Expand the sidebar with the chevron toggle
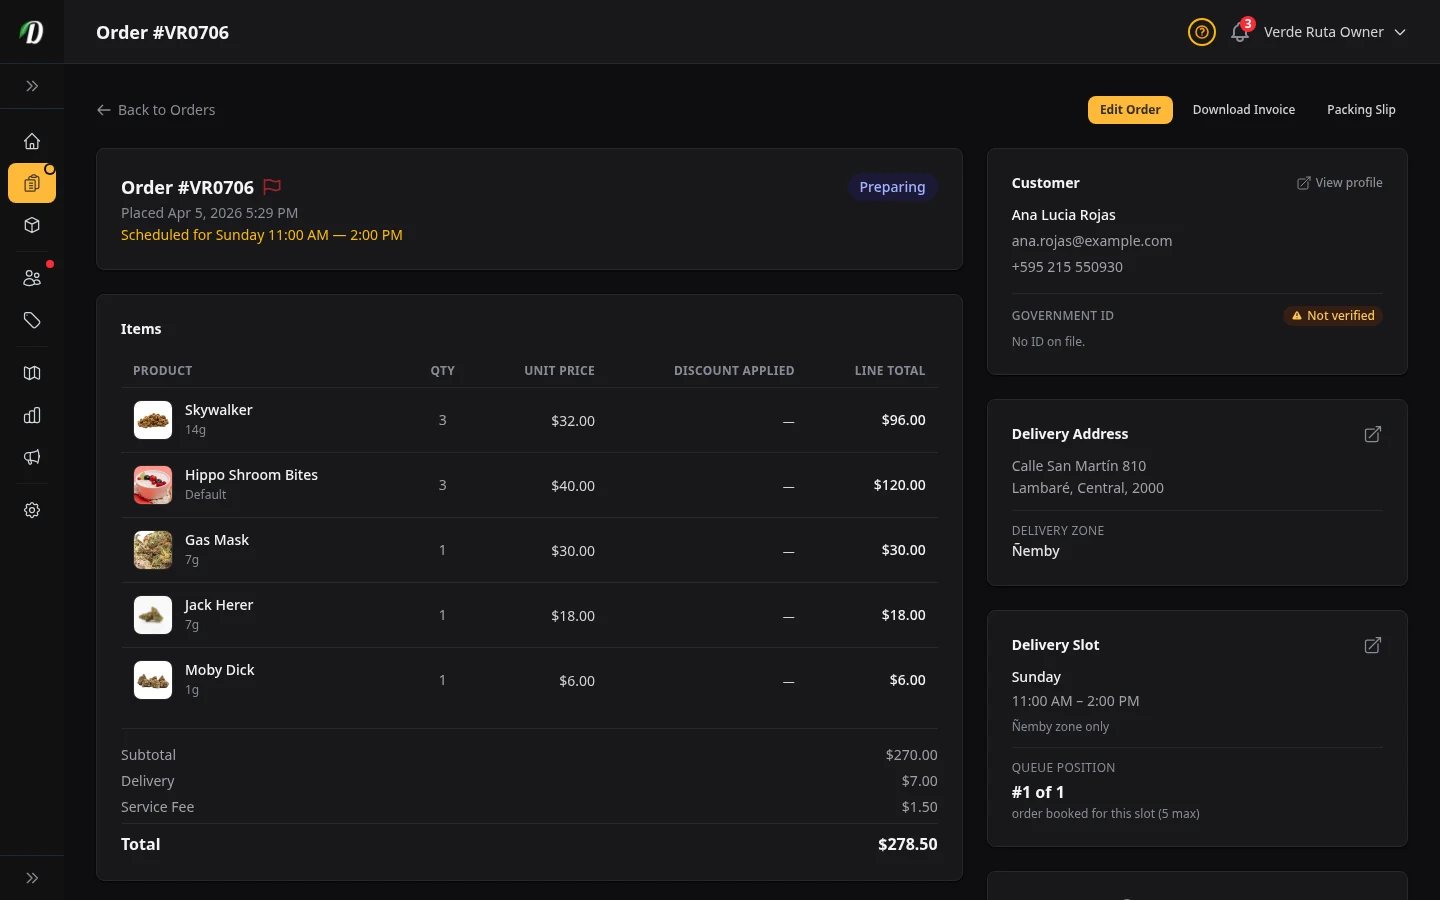1440x900 pixels. [x=32, y=86]
